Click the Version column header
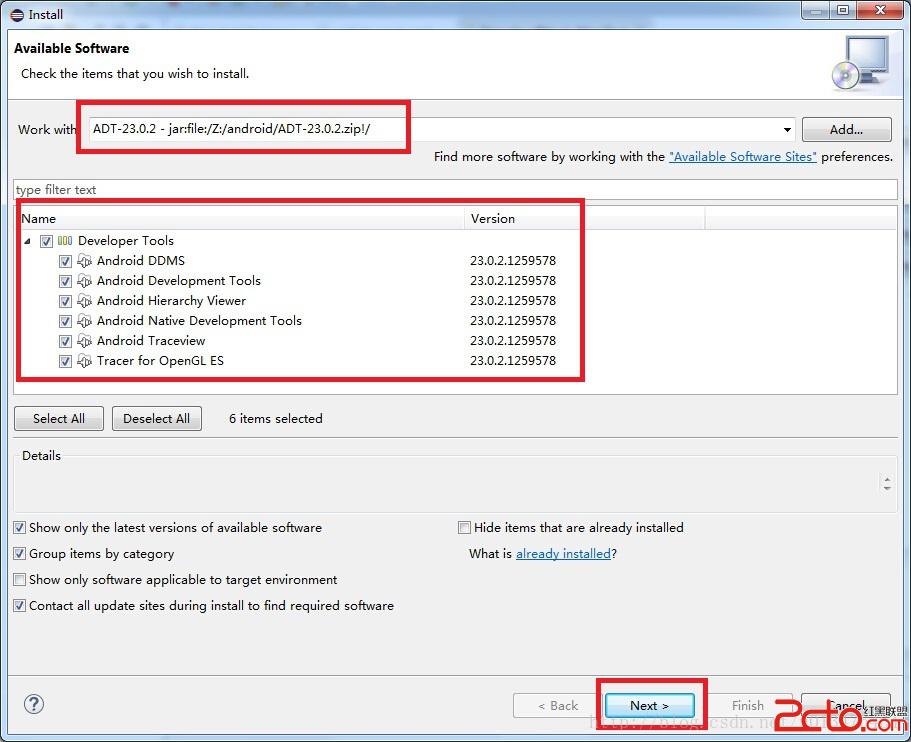The height and width of the screenshot is (742, 911). [584, 218]
